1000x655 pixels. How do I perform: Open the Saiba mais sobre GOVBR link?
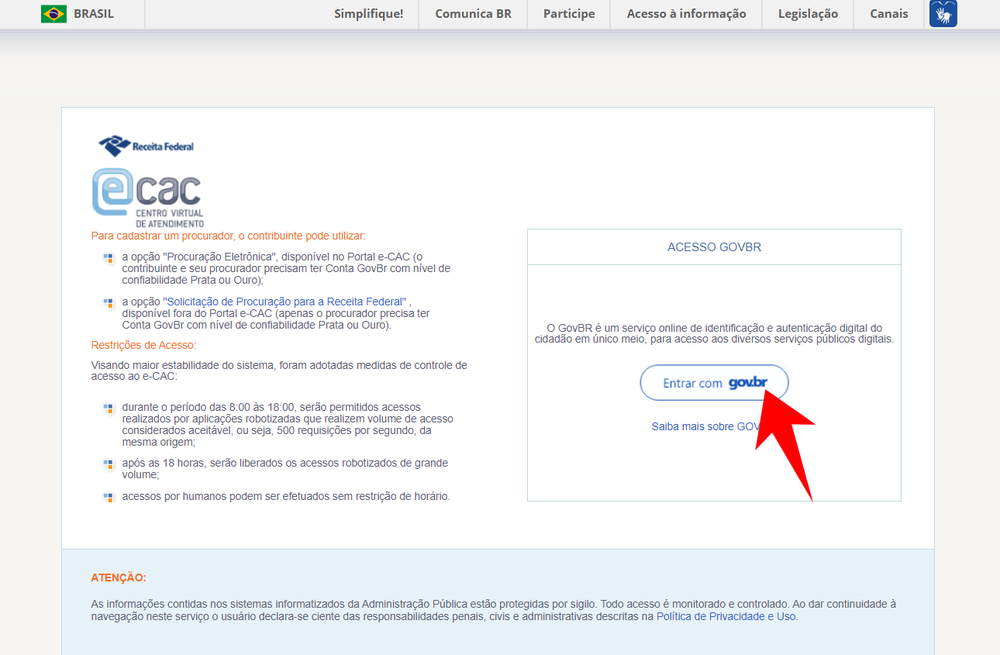pos(705,426)
